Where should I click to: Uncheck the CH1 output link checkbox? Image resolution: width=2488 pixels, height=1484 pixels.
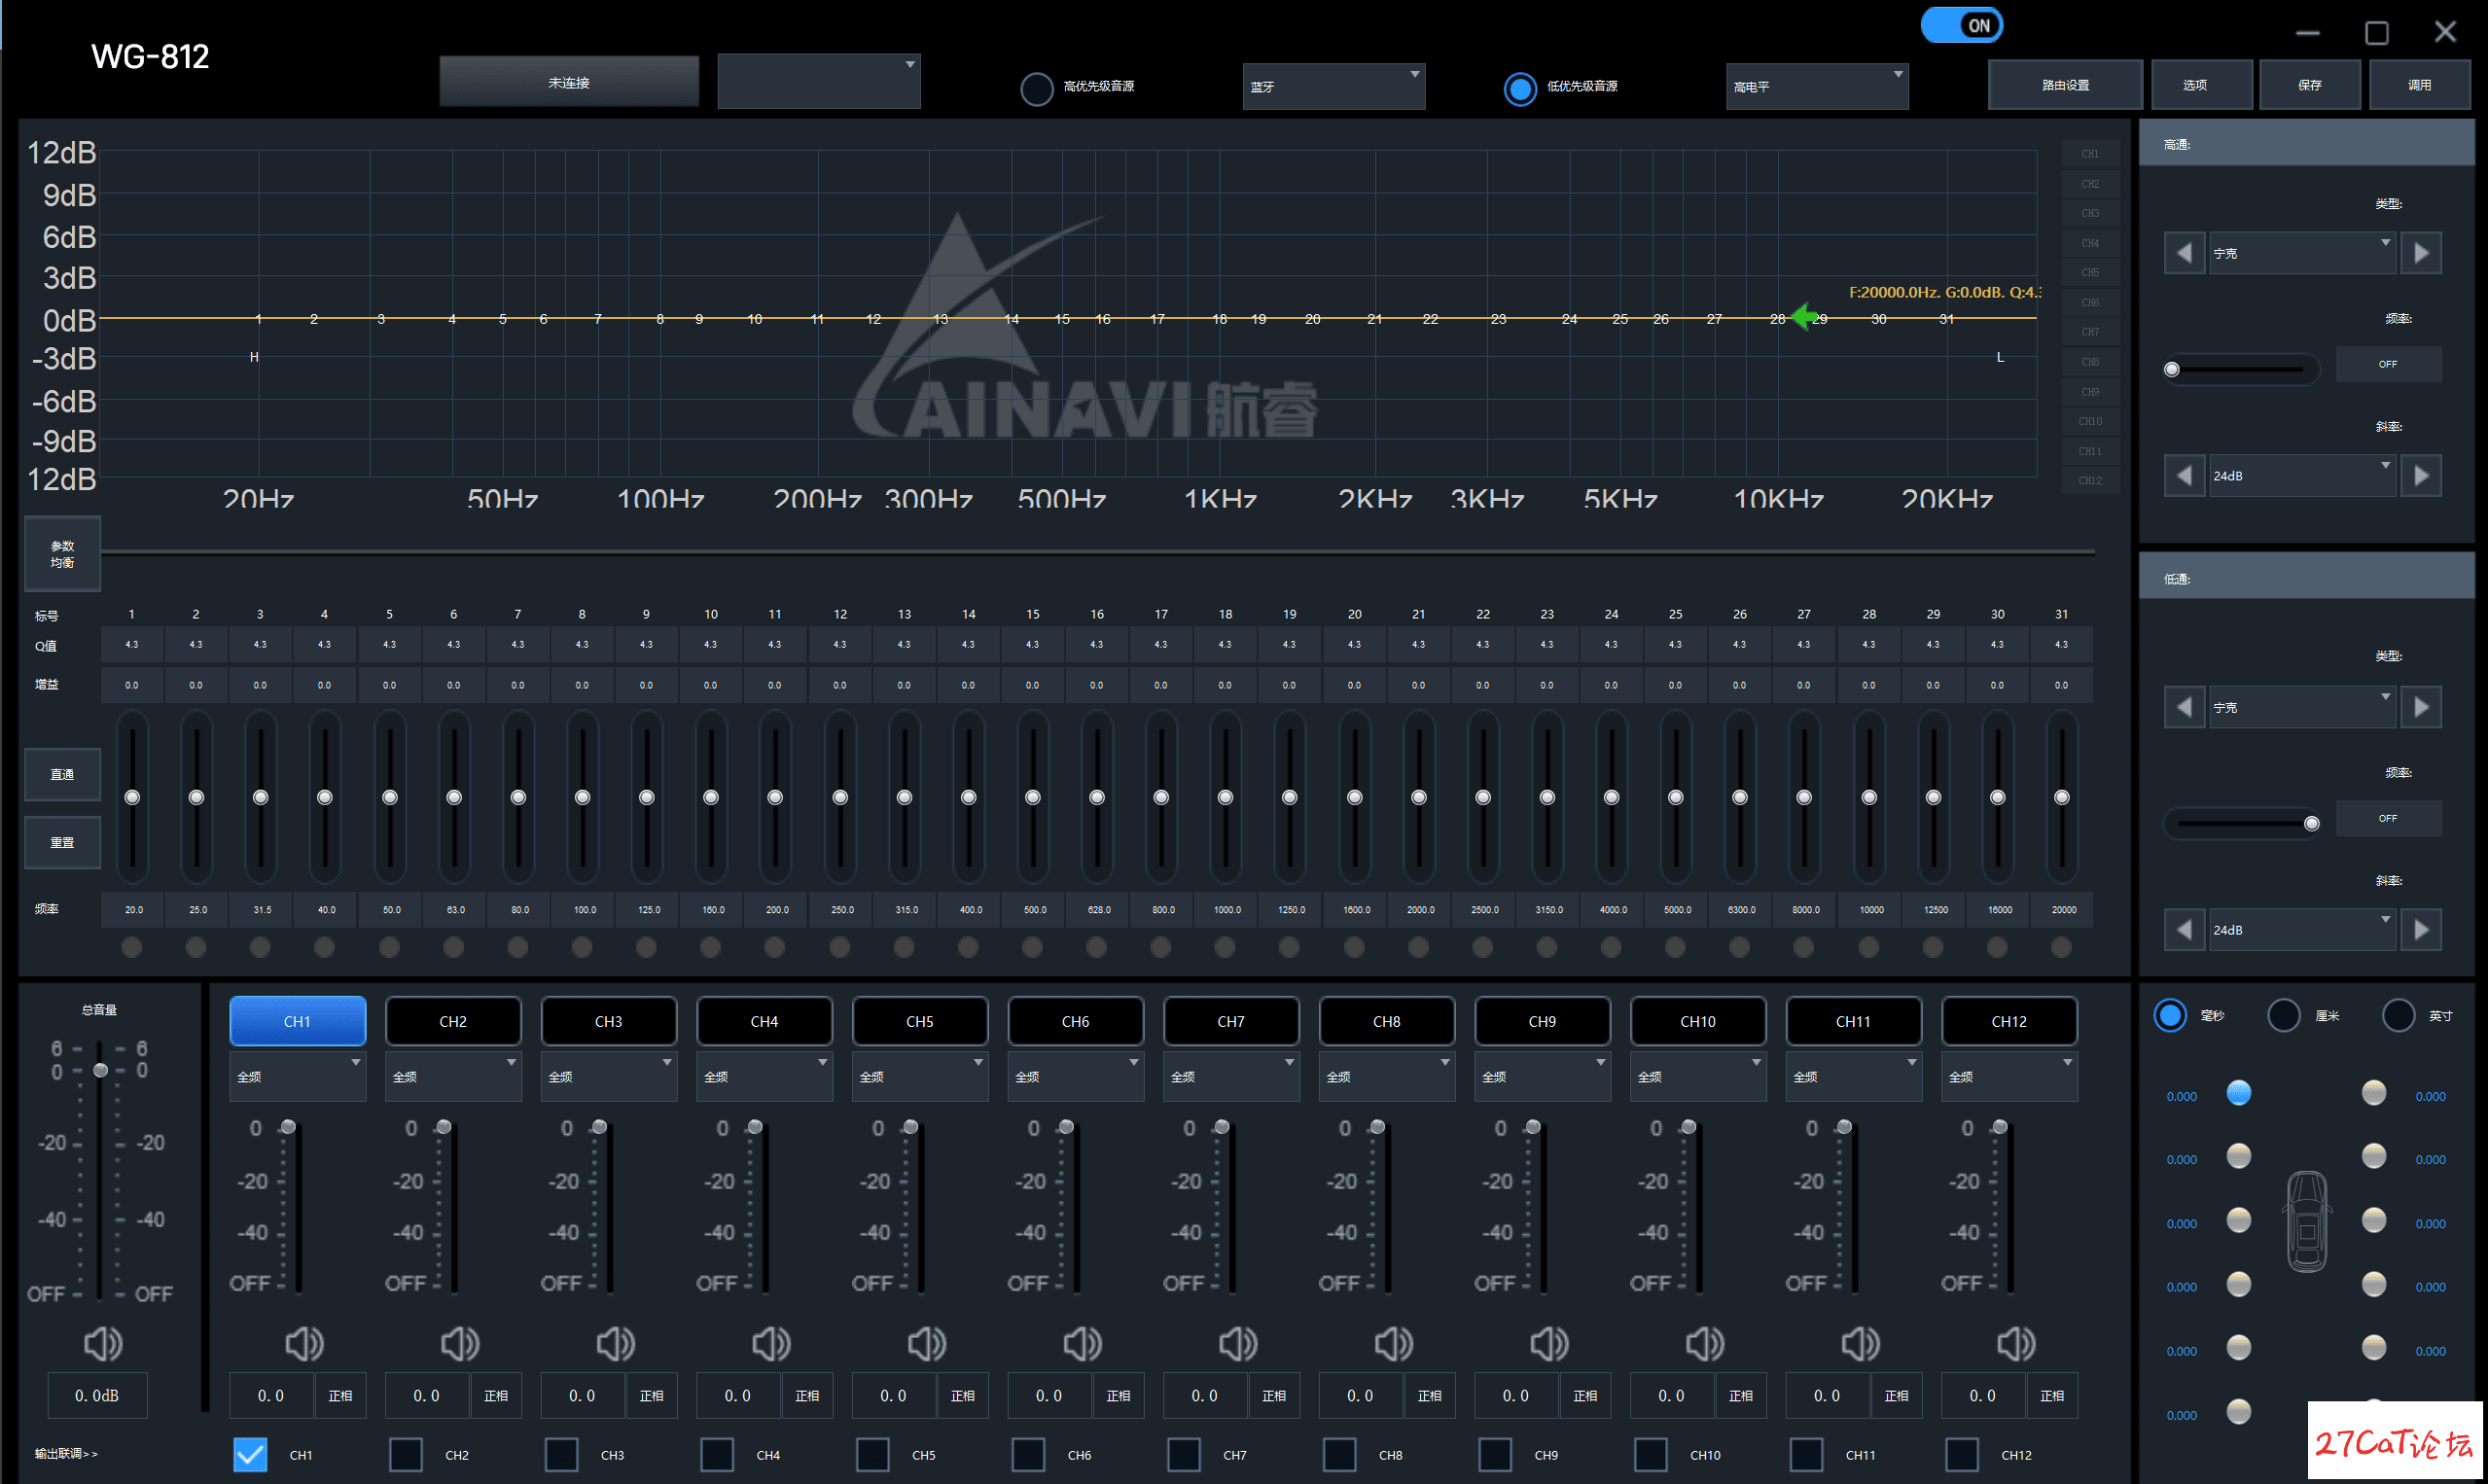point(250,1454)
